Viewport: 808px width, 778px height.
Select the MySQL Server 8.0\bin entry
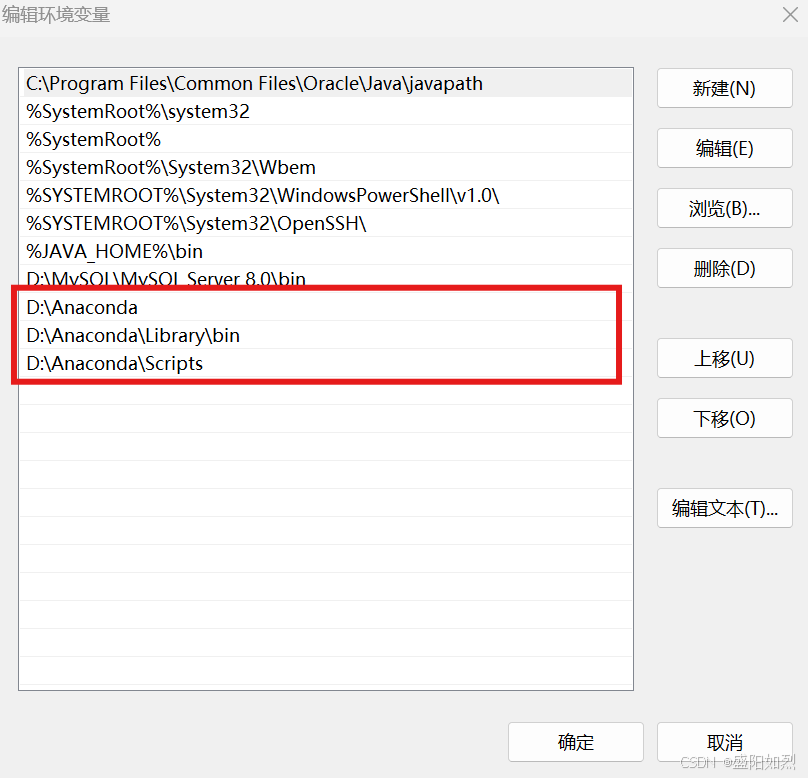[x=326, y=279]
